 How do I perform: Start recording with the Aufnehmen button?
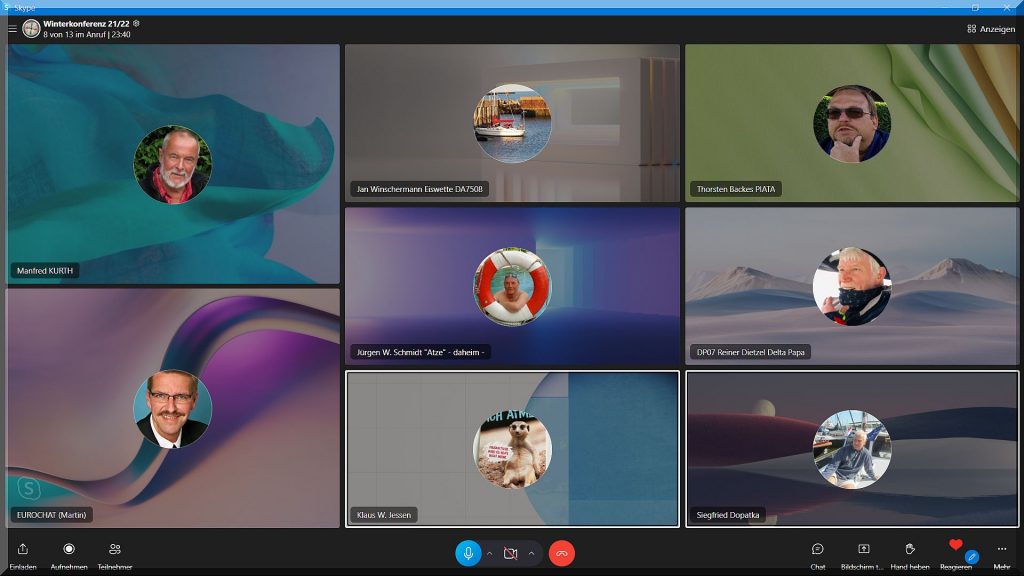(x=69, y=549)
